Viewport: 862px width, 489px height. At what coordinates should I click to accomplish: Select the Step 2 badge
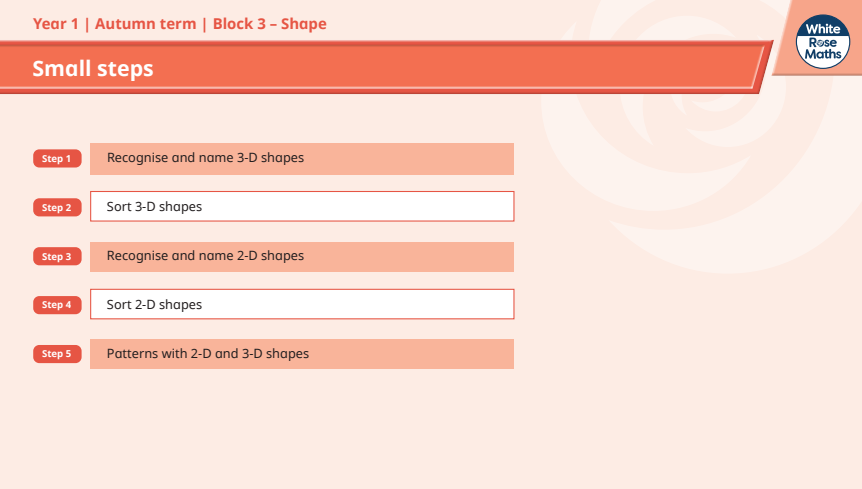(x=56, y=207)
